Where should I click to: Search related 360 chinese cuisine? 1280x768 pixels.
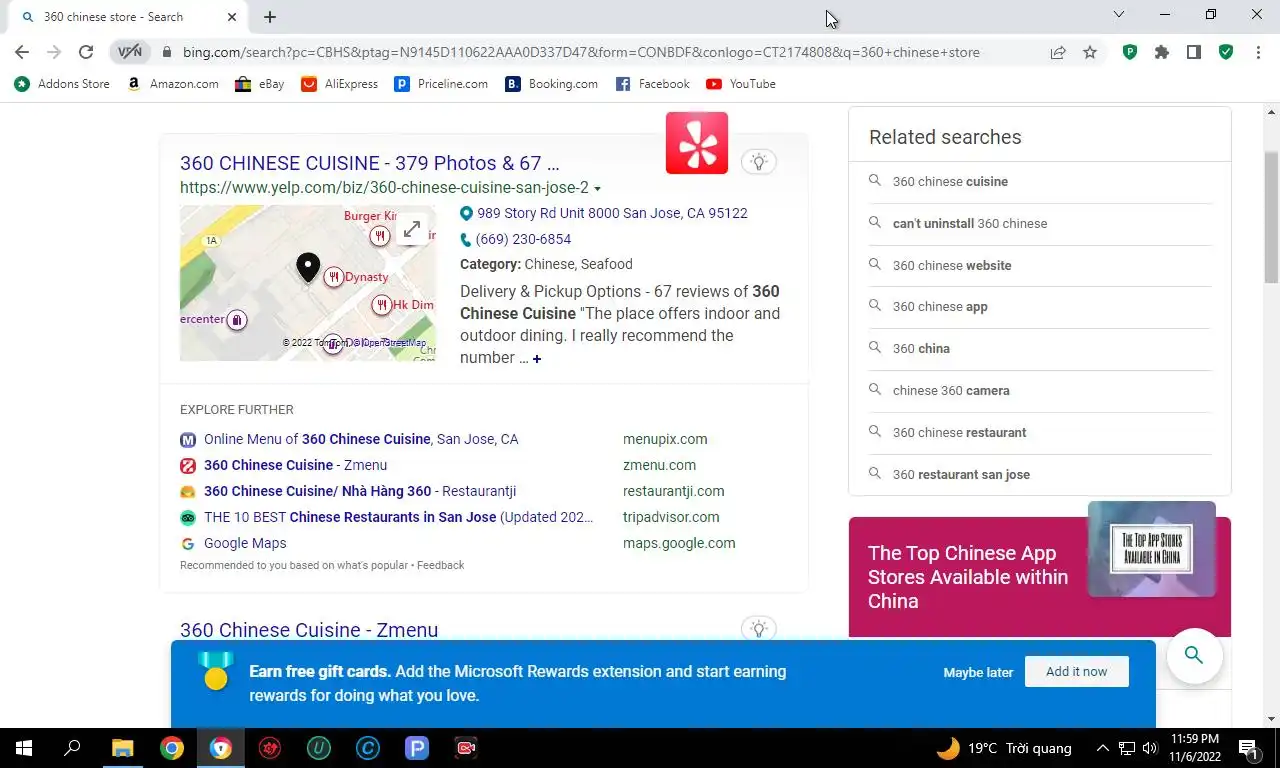tap(950, 181)
